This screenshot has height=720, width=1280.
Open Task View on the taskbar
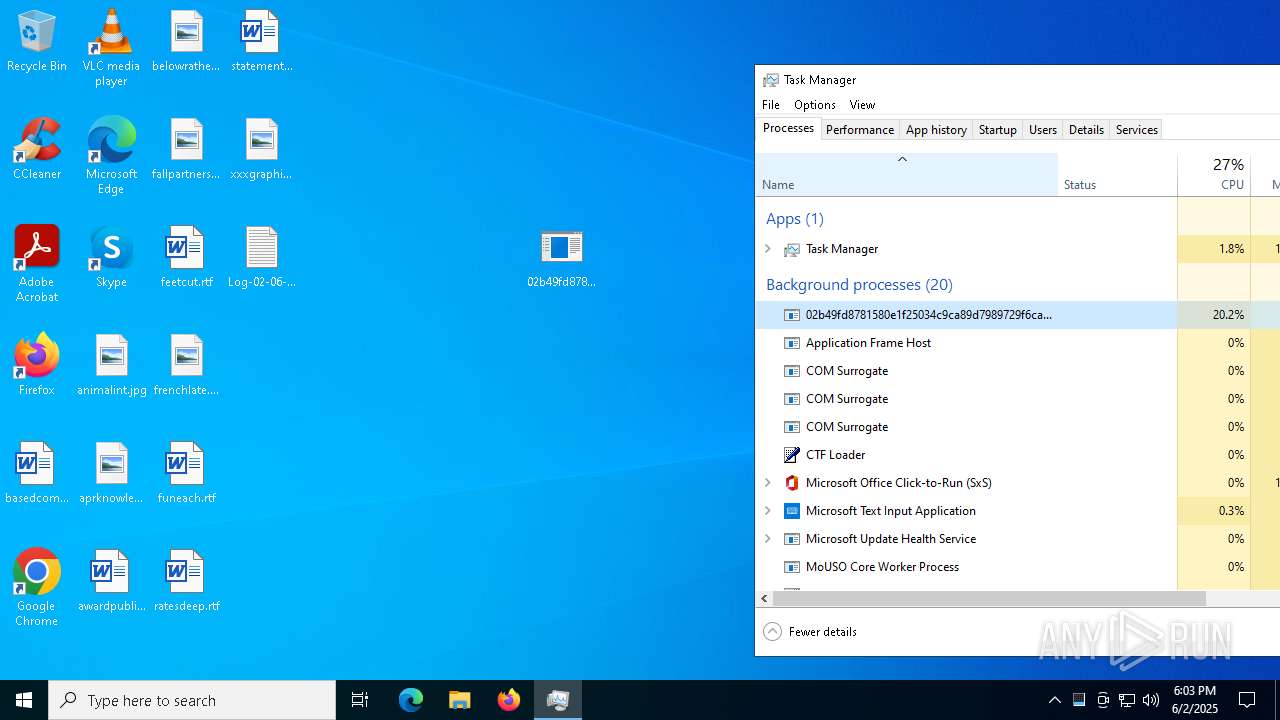[x=360, y=700]
